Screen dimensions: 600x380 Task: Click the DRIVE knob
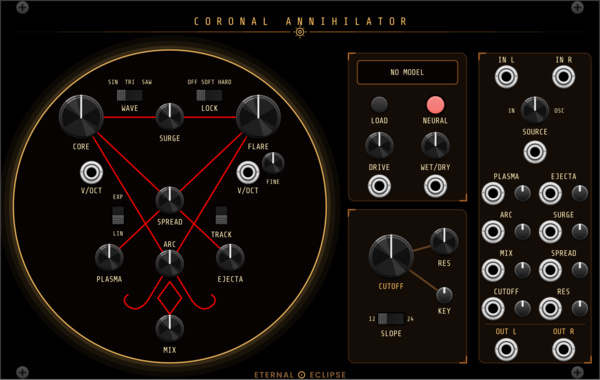pyautogui.click(x=379, y=146)
